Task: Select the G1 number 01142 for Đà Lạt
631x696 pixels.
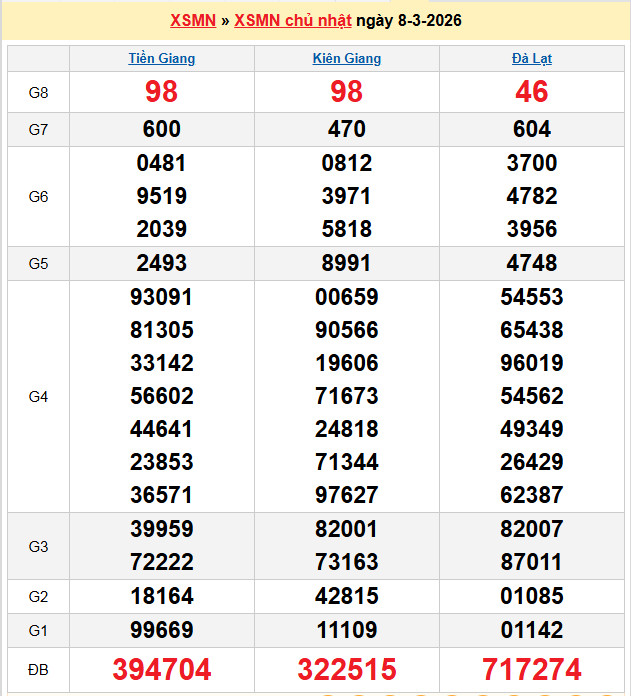Action: (x=532, y=630)
